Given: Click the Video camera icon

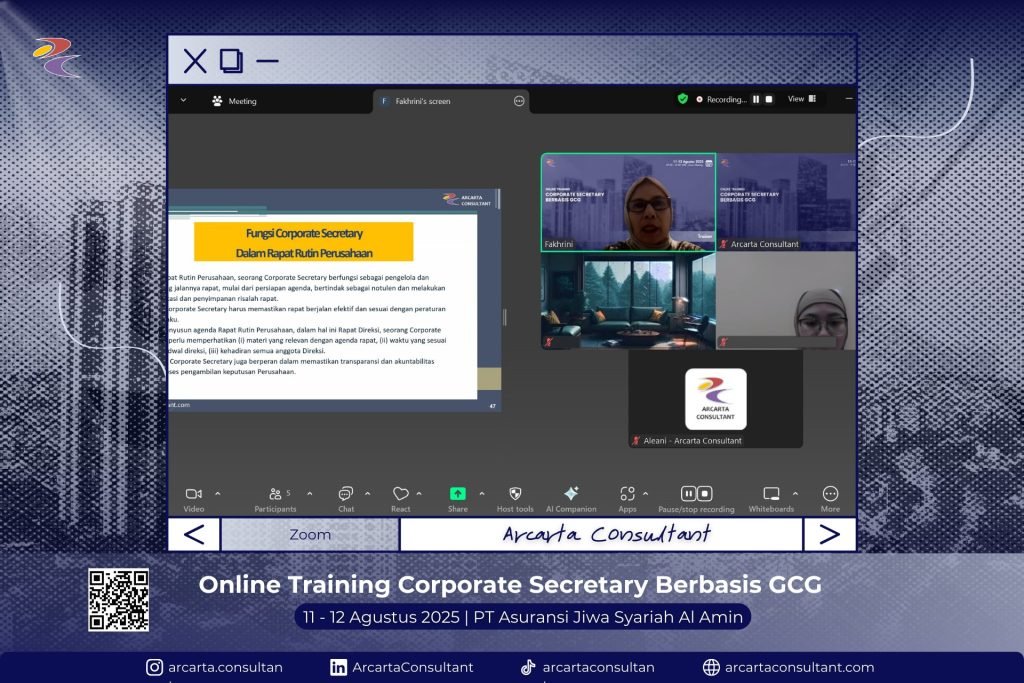Looking at the screenshot, I should click(x=194, y=494).
